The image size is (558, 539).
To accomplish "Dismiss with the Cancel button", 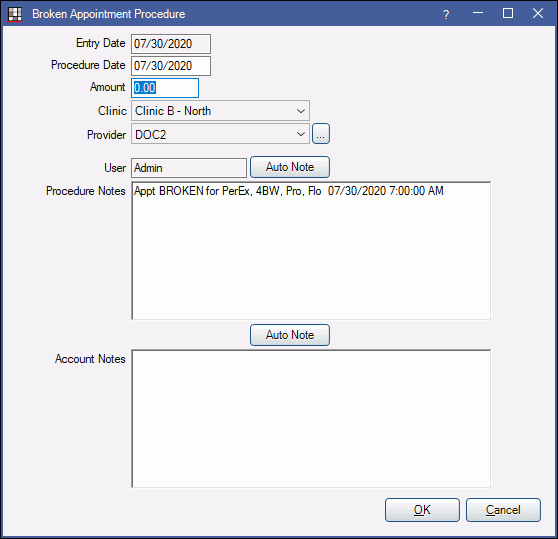I will 503,510.
